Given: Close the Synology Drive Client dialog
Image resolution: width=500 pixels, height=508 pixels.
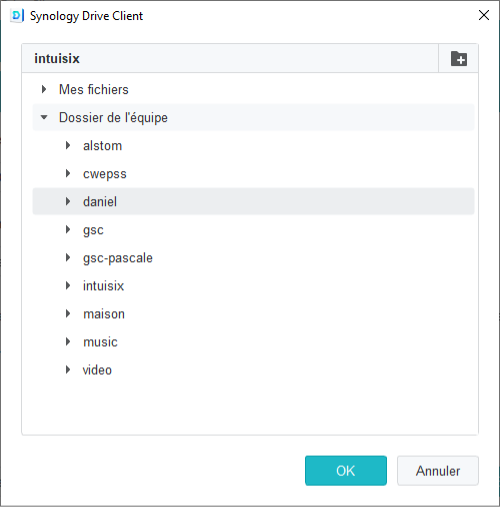Looking at the screenshot, I should point(484,15).
